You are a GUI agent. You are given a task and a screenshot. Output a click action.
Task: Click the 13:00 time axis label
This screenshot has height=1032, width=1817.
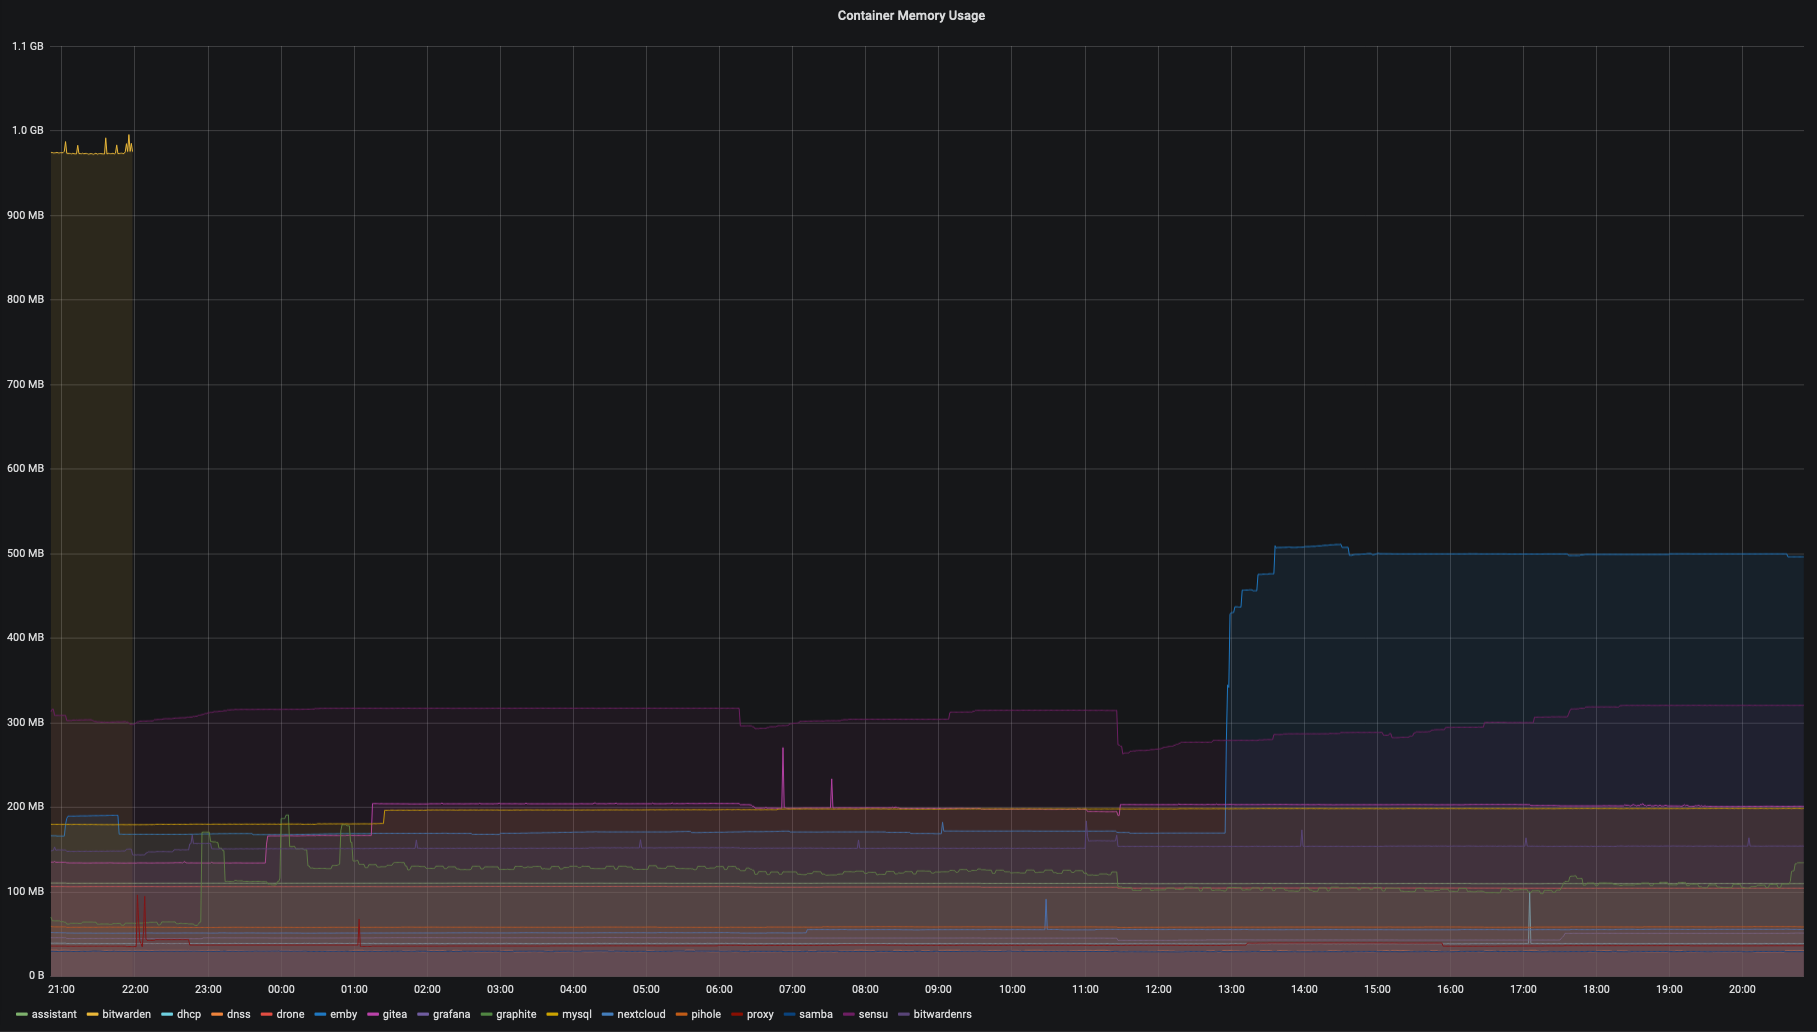(x=1231, y=989)
